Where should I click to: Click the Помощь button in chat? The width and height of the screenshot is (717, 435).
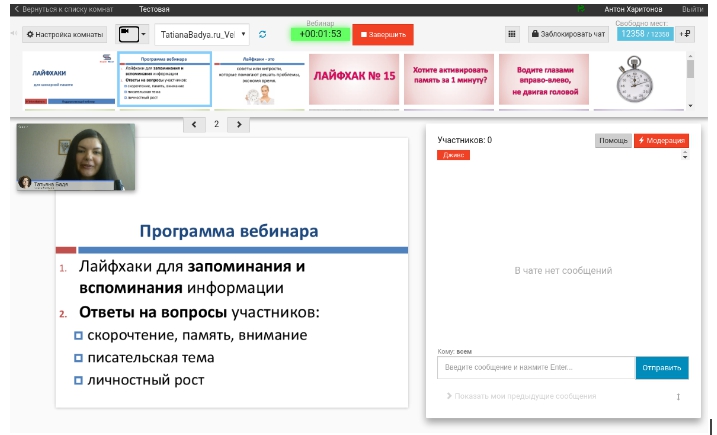tap(613, 140)
